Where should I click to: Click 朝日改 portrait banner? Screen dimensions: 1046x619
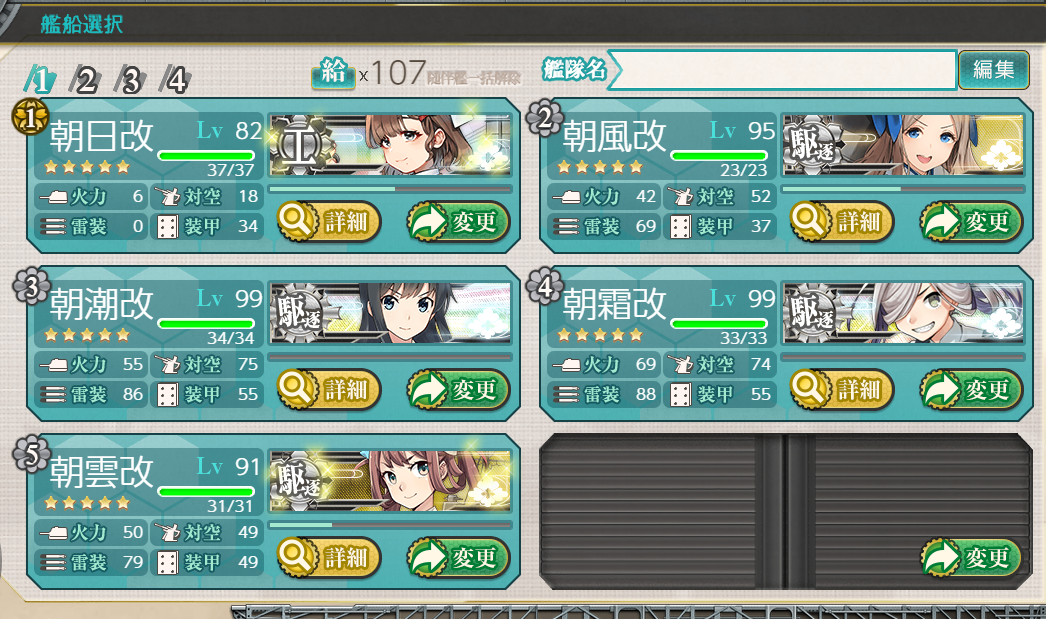pyautogui.click(x=390, y=145)
